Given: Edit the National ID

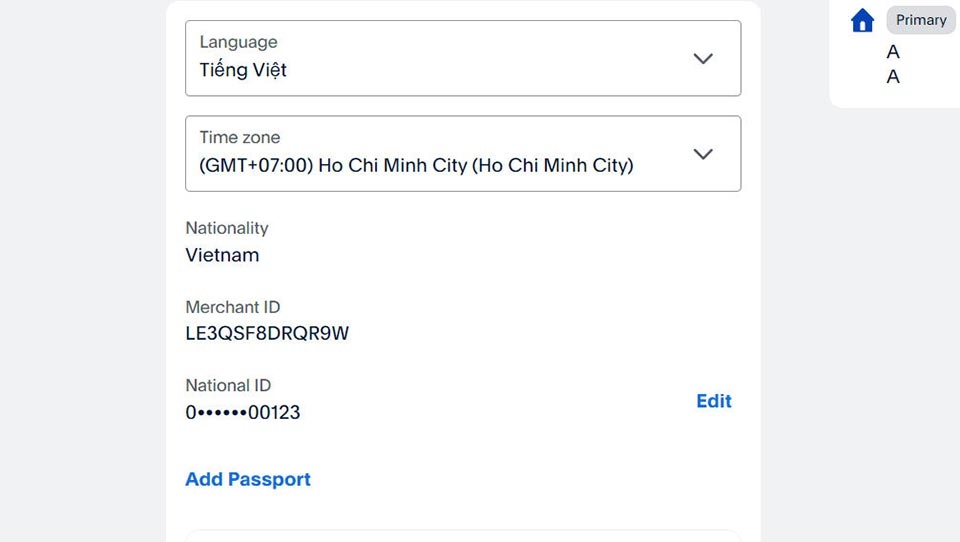Looking at the screenshot, I should tap(713, 401).
